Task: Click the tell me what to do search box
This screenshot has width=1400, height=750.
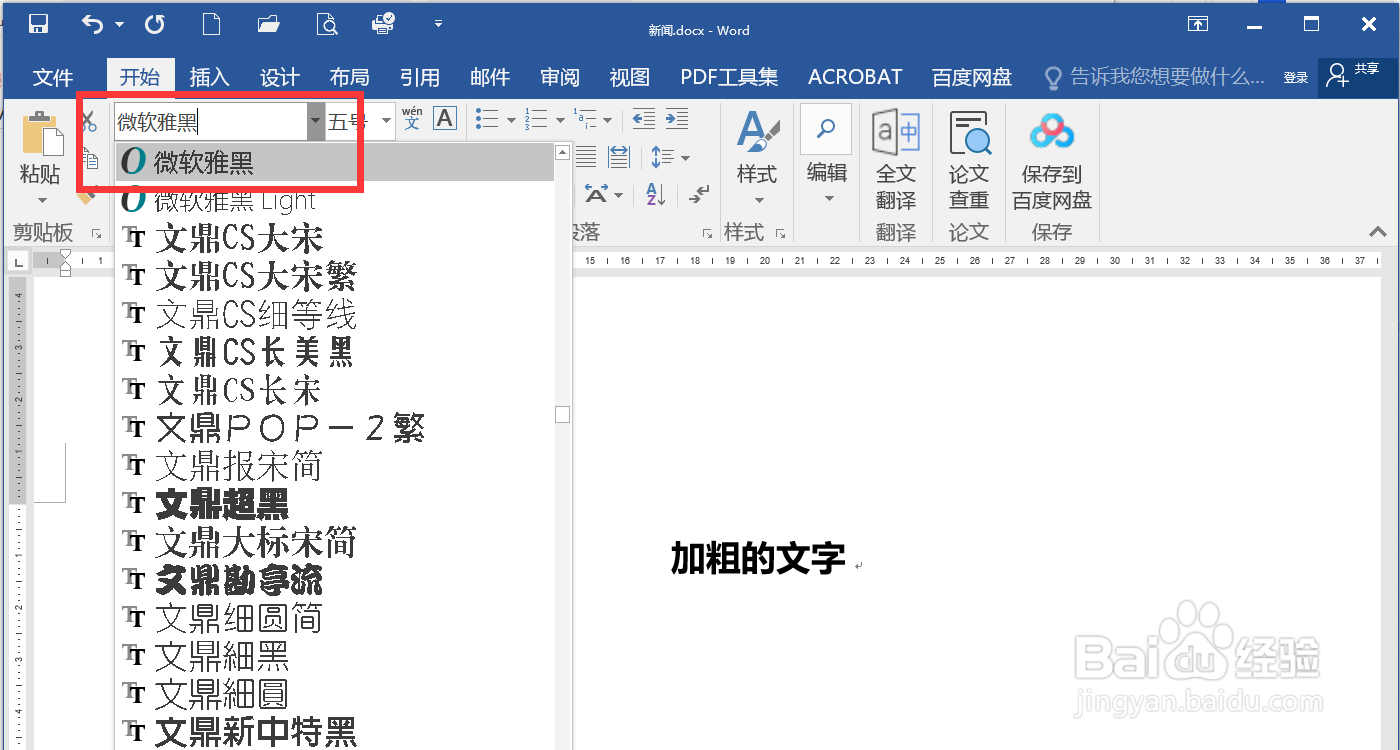Action: pos(1154,77)
